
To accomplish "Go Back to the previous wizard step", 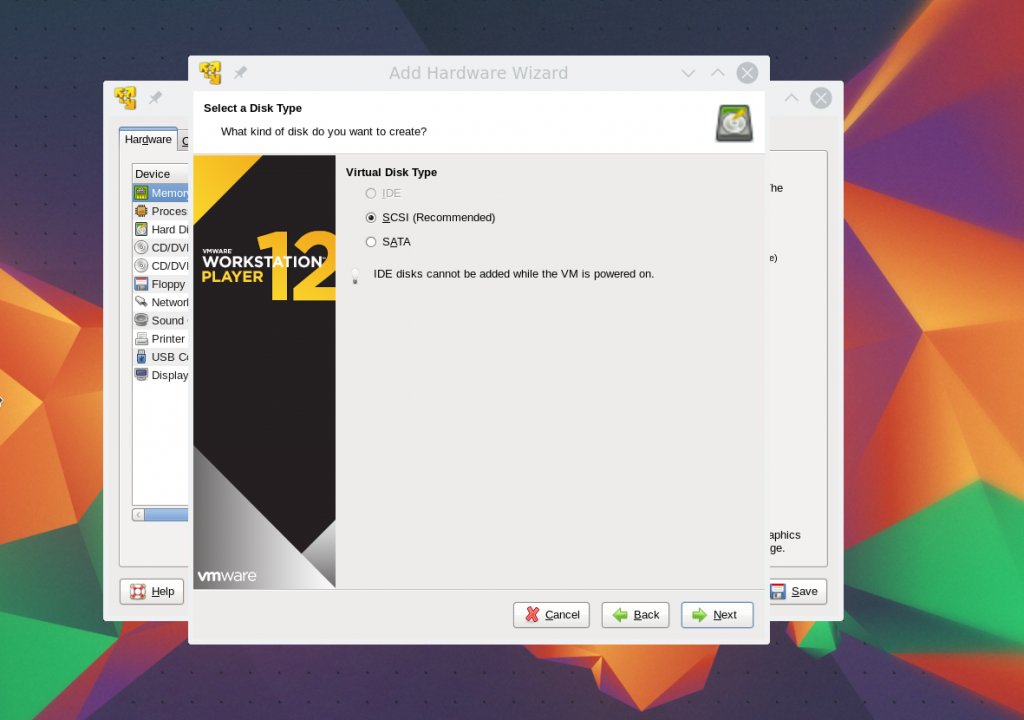I will 635,615.
